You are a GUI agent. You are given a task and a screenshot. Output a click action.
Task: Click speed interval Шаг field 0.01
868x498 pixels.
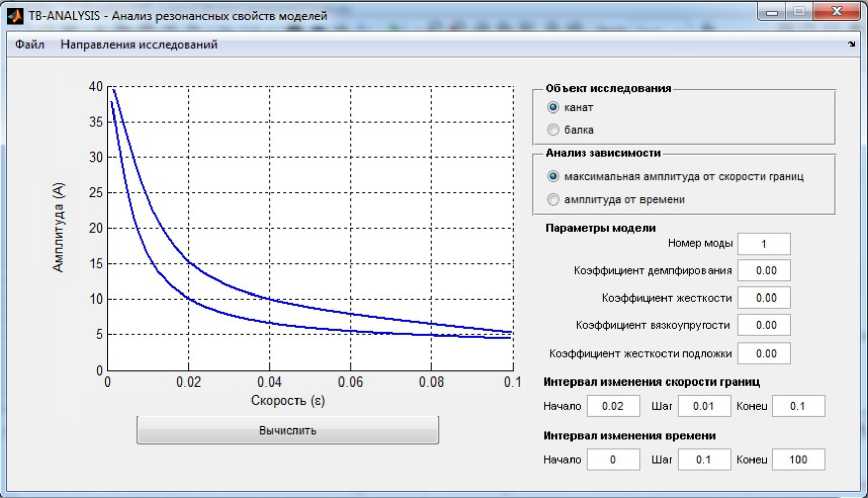(x=704, y=406)
